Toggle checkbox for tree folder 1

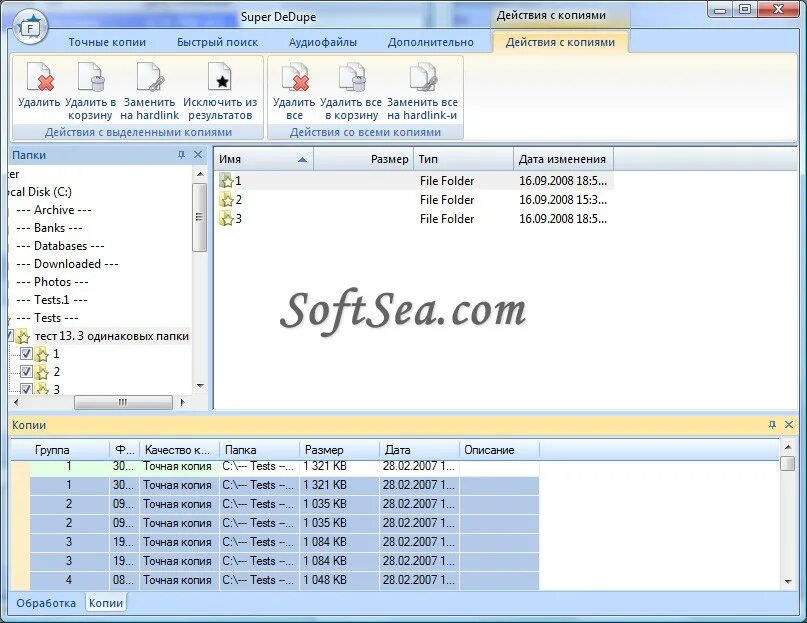[x=26, y=354]
